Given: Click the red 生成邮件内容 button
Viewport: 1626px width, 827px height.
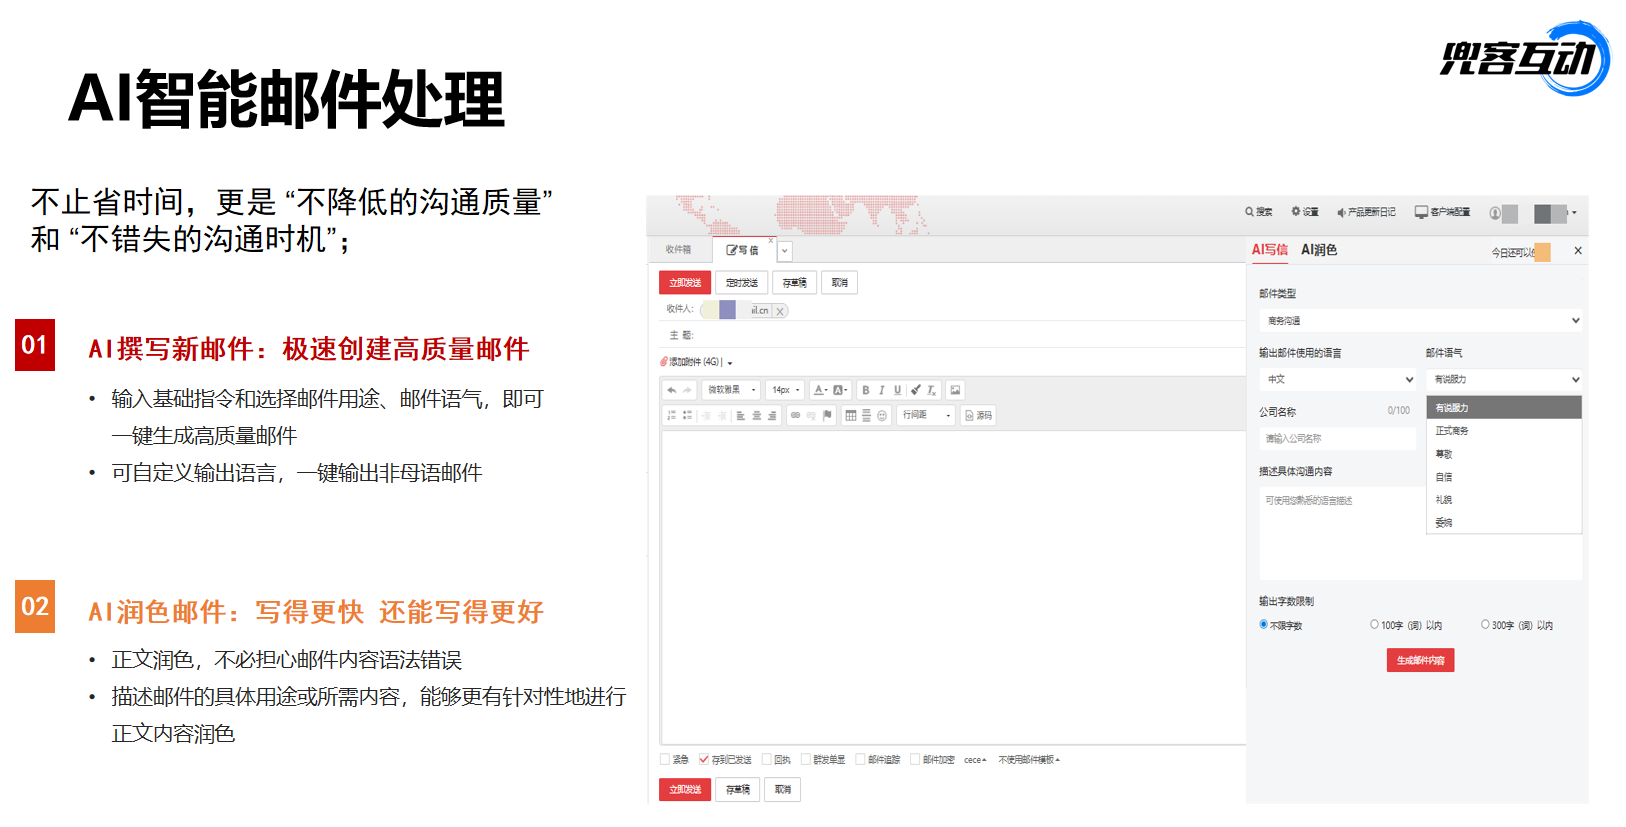Looking at the screenshot, I should pos(1420,660).
